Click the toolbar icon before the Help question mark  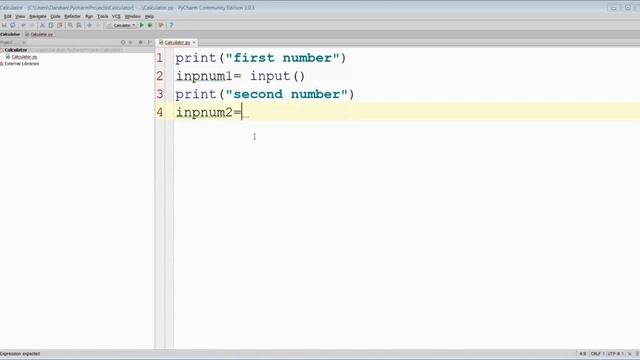(161, 25)
